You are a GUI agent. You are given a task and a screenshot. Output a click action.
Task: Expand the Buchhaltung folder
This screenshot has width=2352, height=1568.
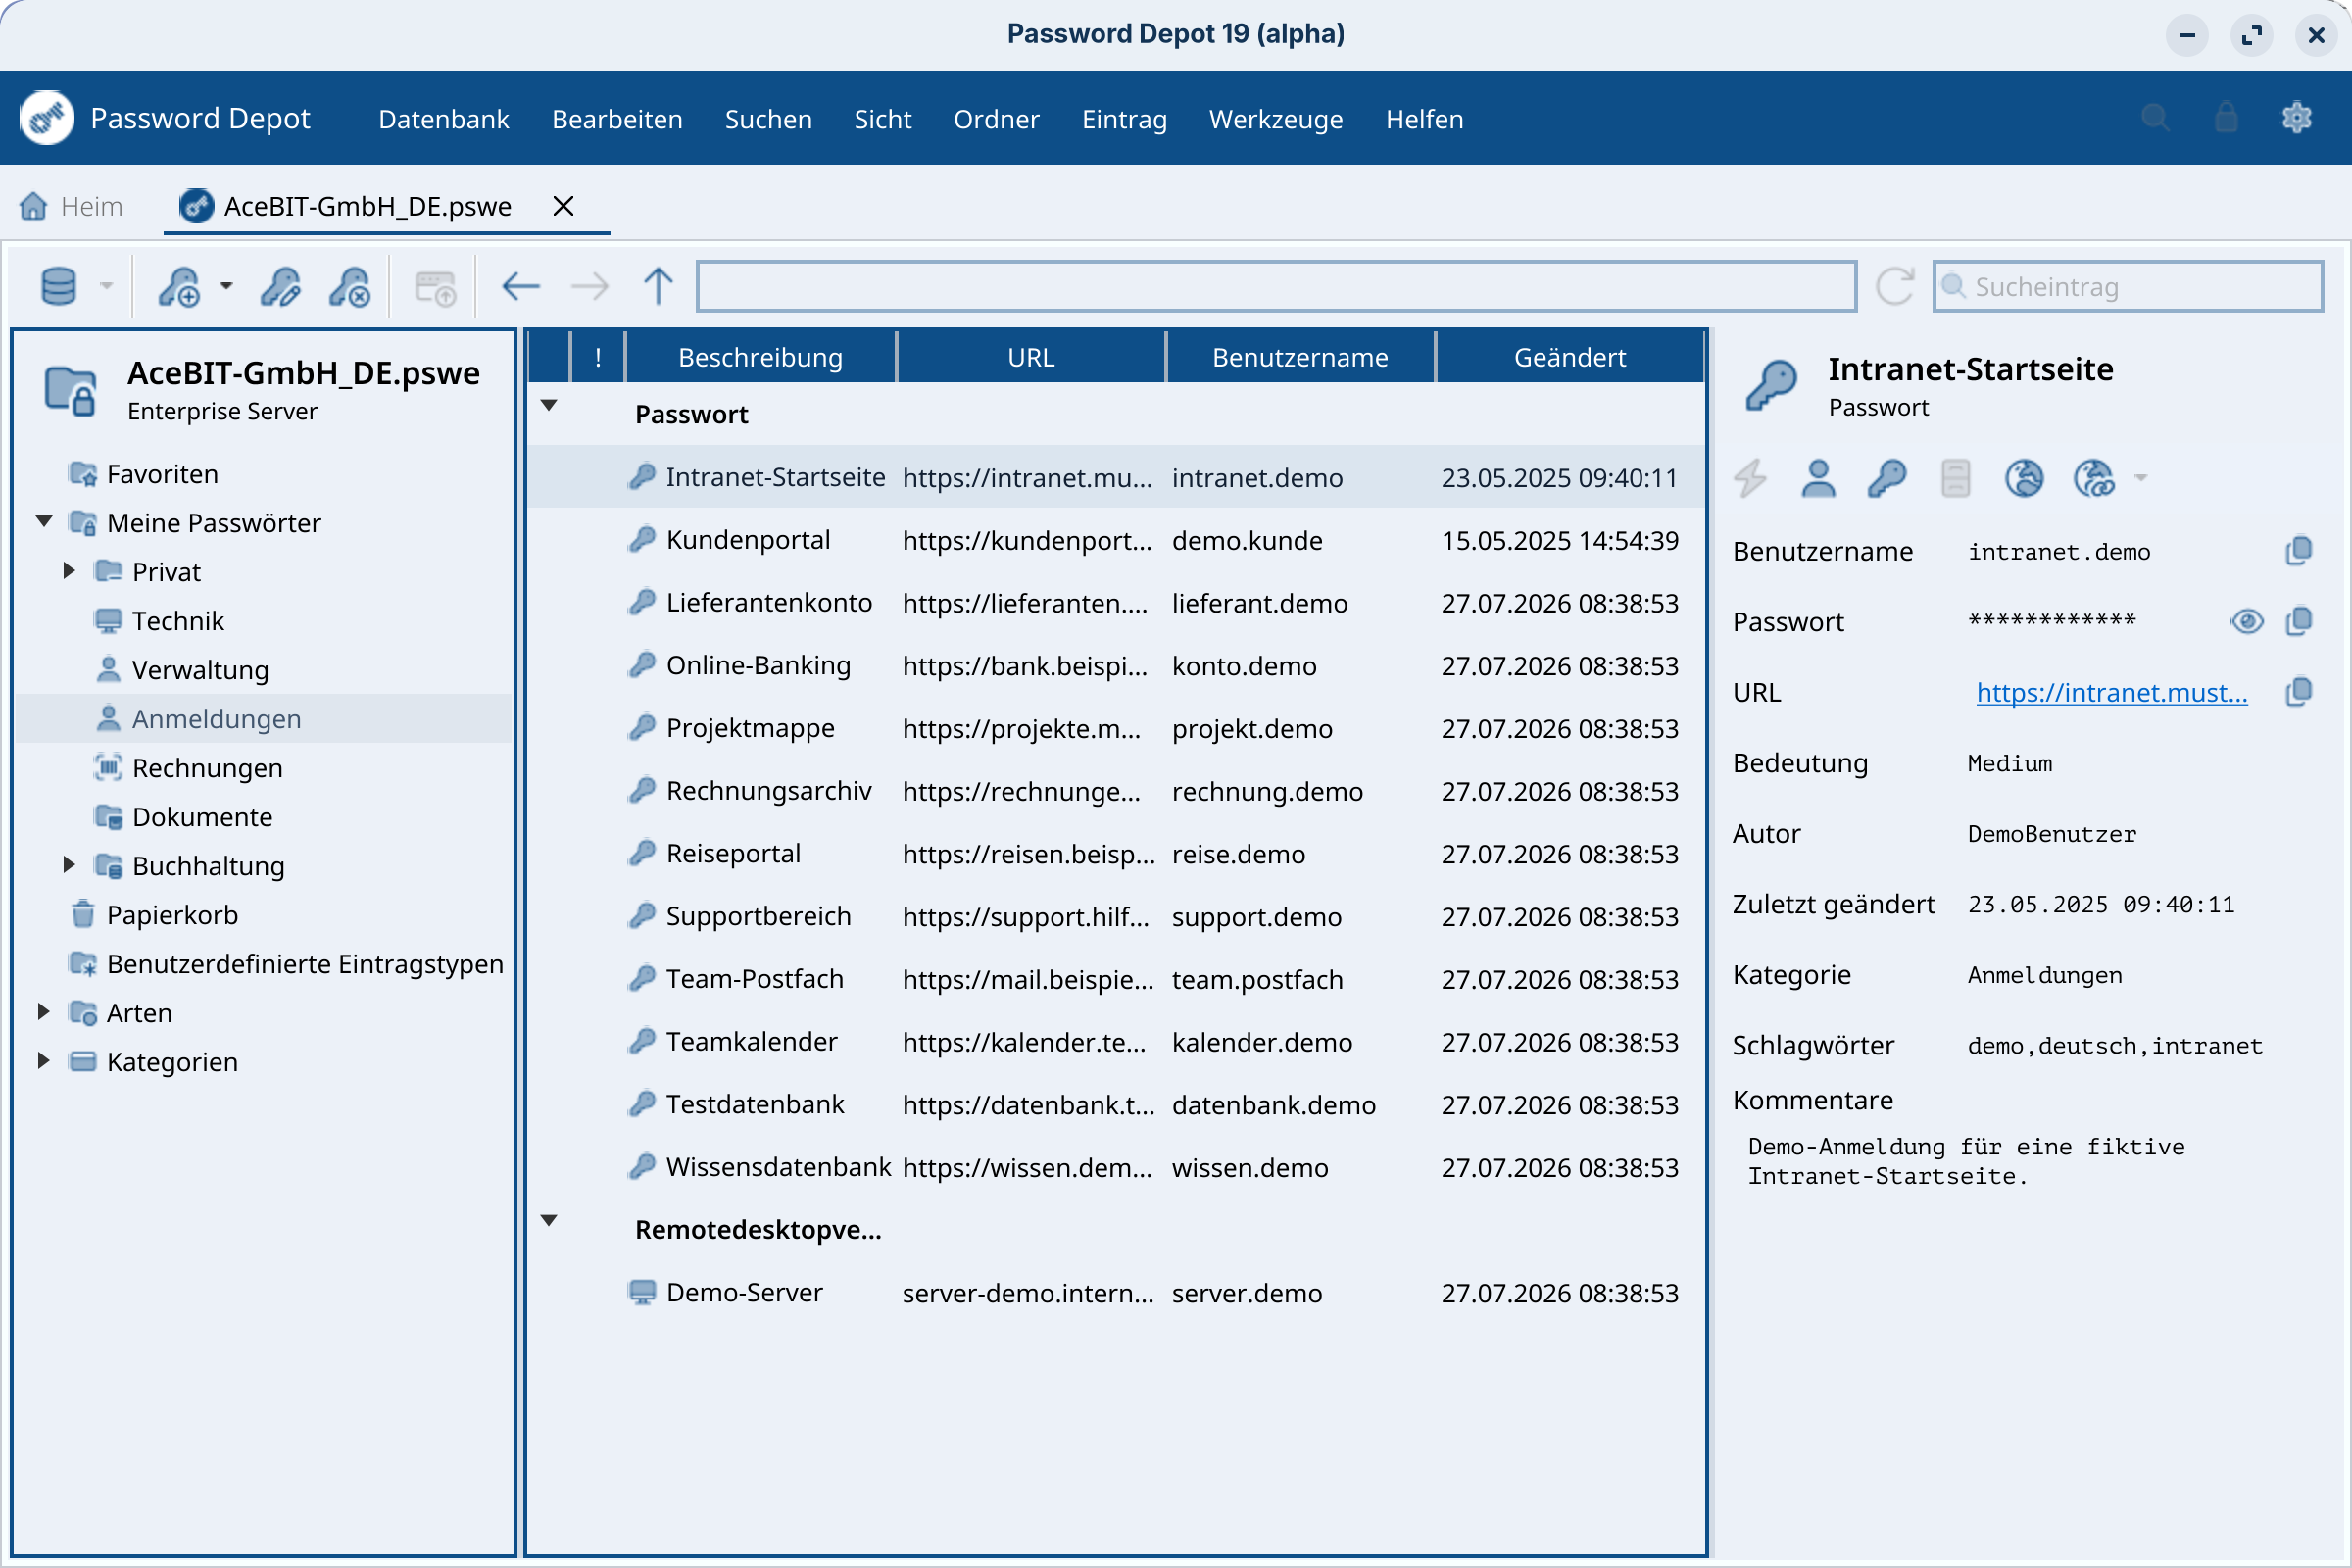point(69,864)
